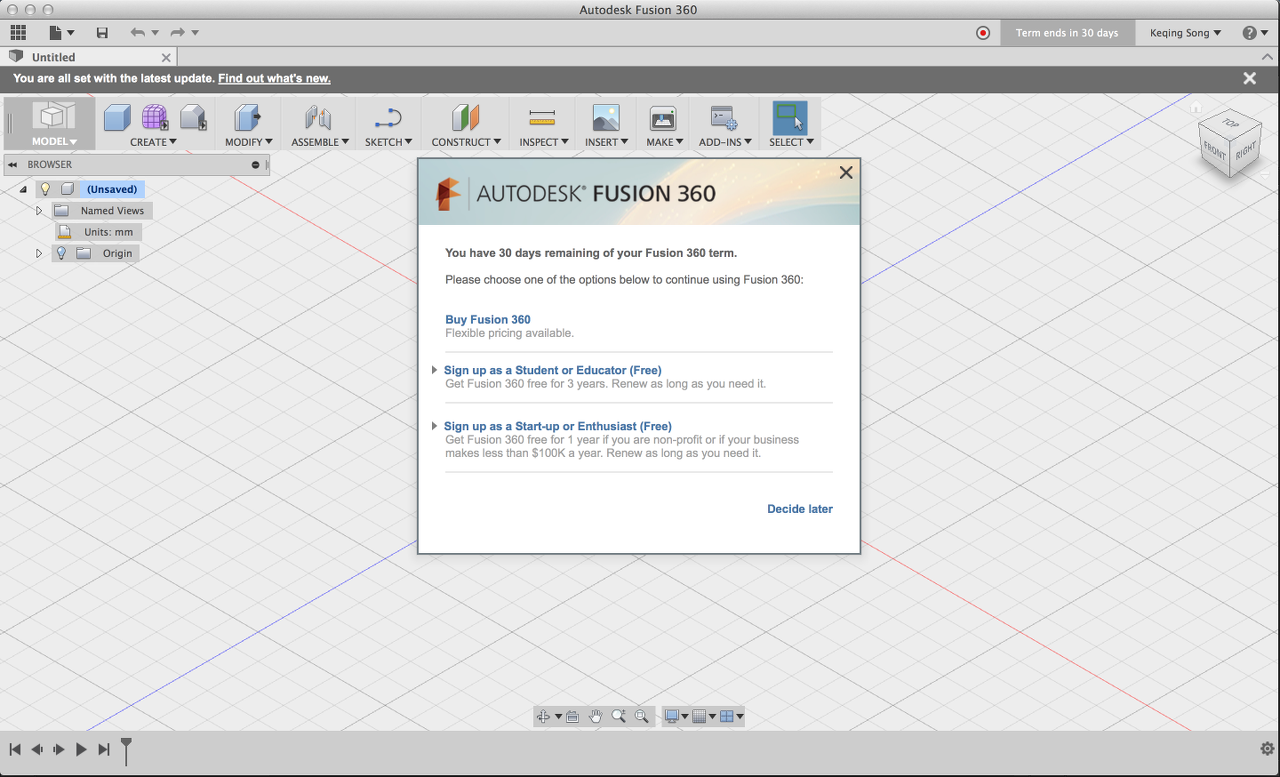Click the Add-Ins scripts icon
This screenshot has width=1280, height=777.
tap(724, 118)
